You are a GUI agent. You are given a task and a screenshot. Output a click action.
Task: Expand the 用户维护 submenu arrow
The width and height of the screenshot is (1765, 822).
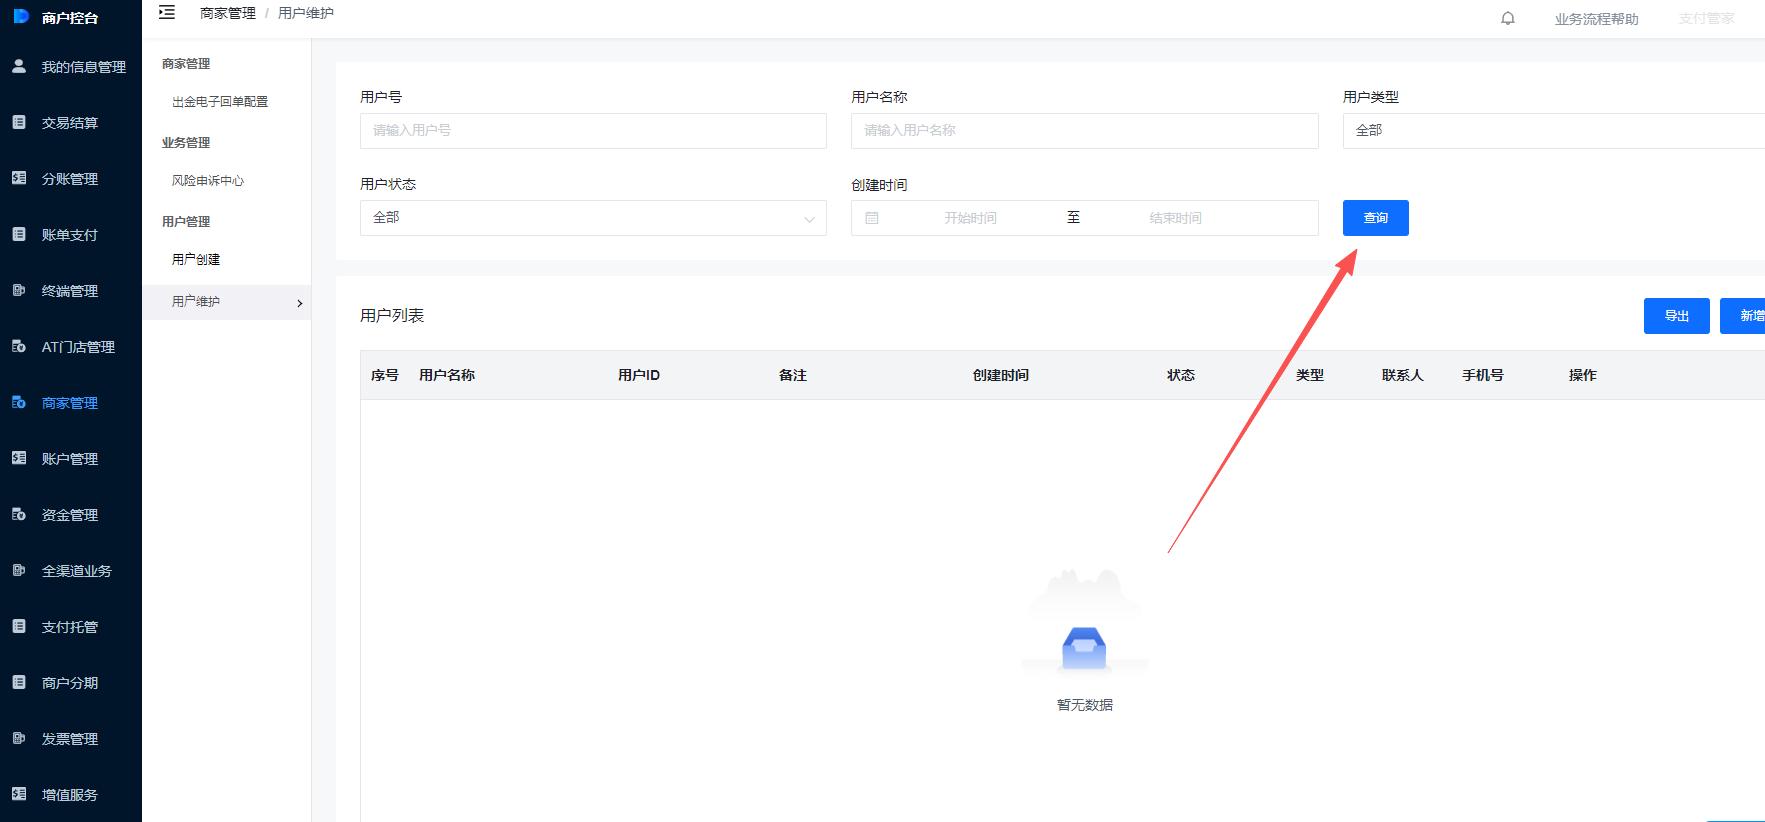(x=299, y=303)
